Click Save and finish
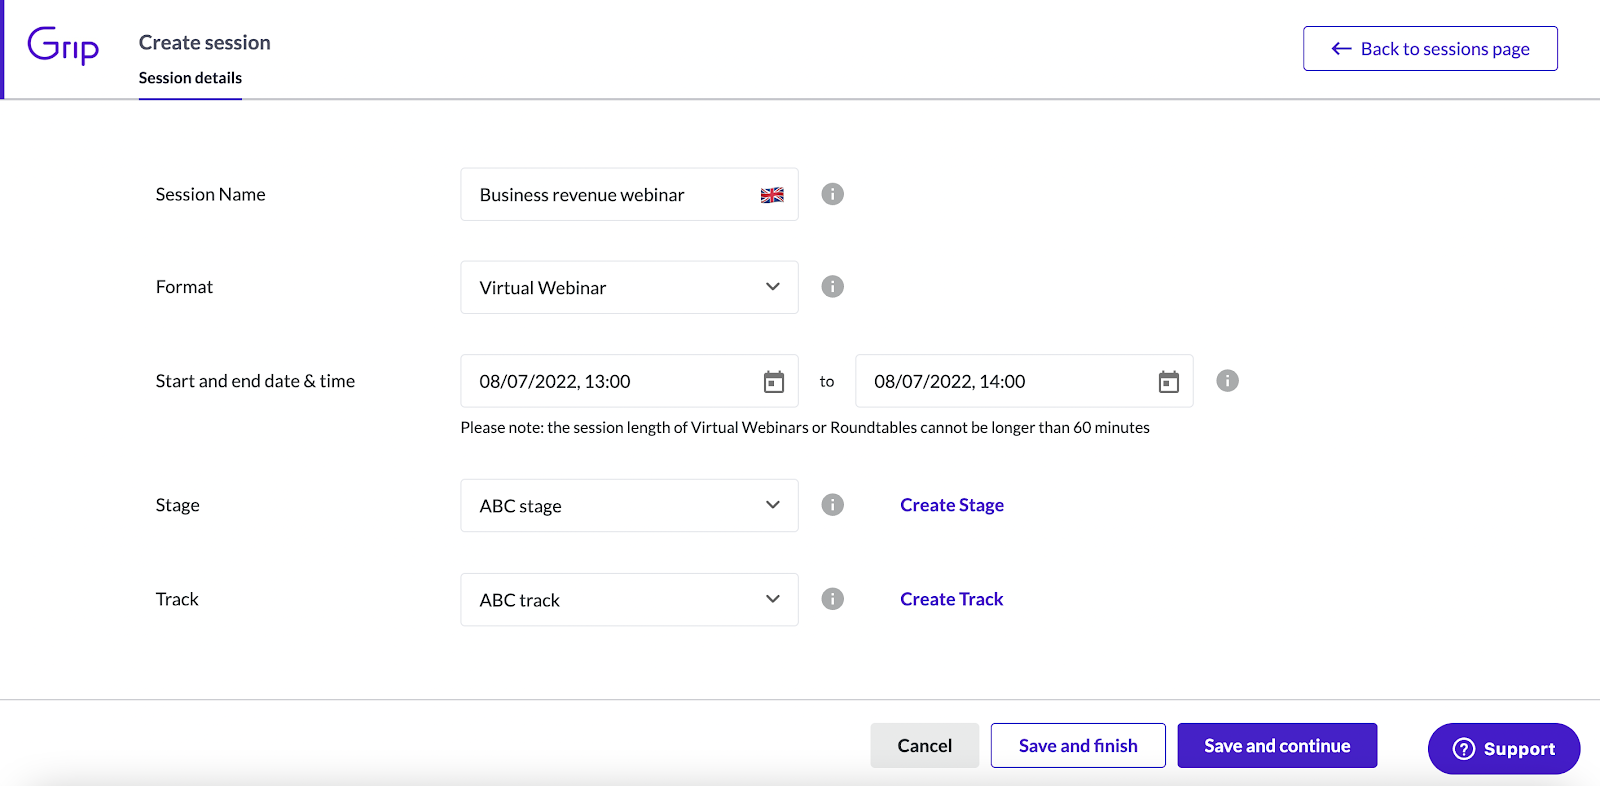This screenshot has height=786, width=1600. pyautogui.click(x=1078, y=746)
